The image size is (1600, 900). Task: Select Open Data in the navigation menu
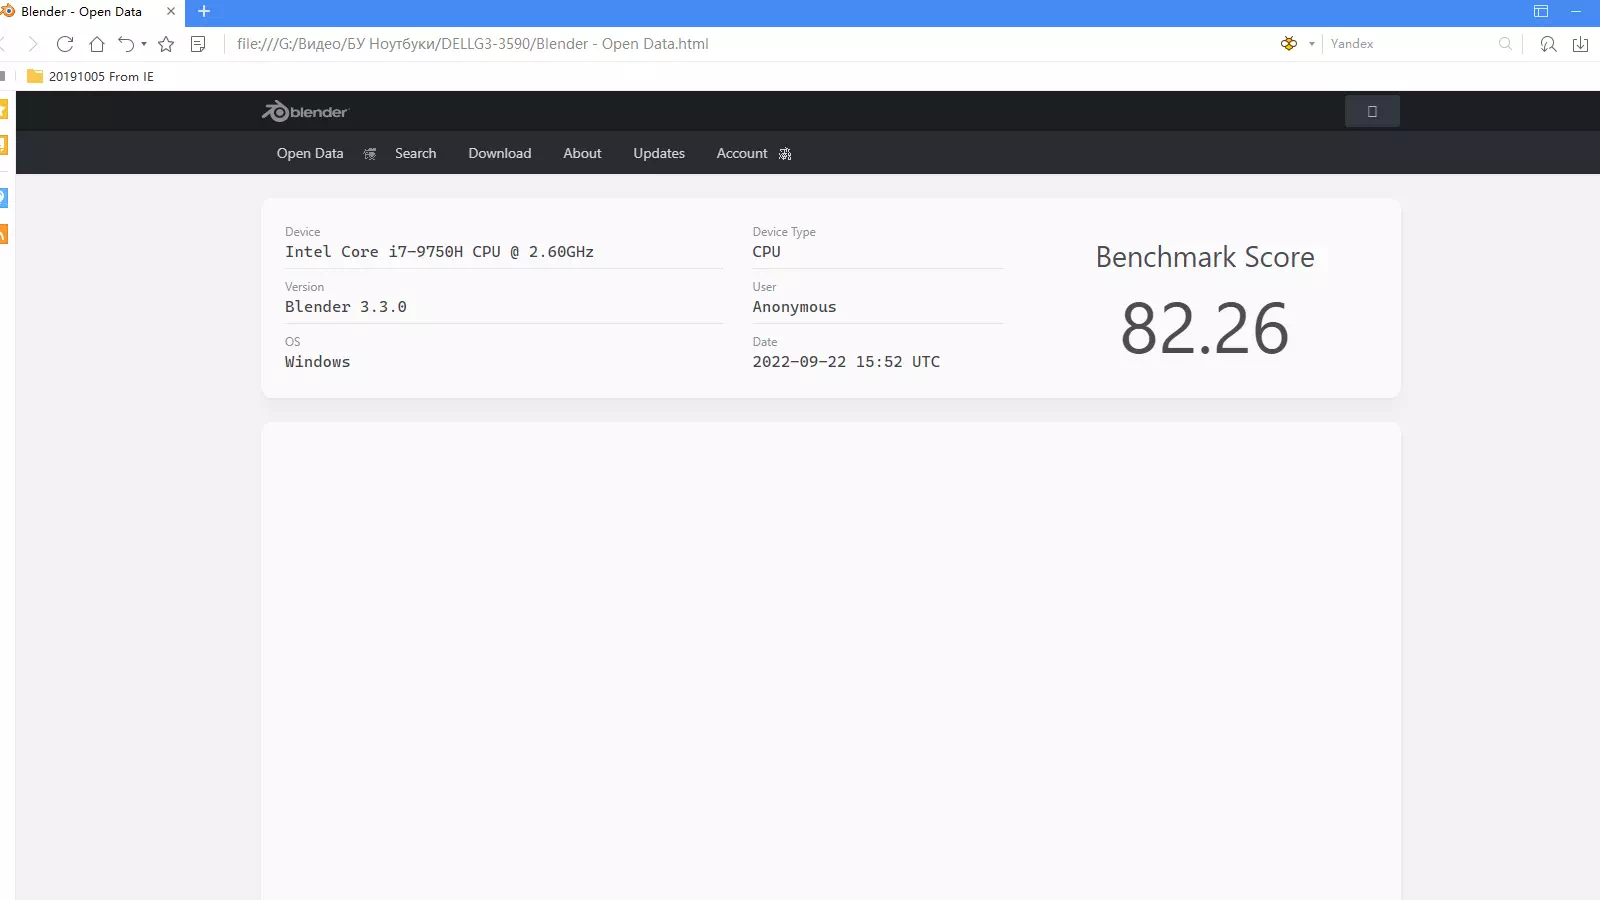309,153
